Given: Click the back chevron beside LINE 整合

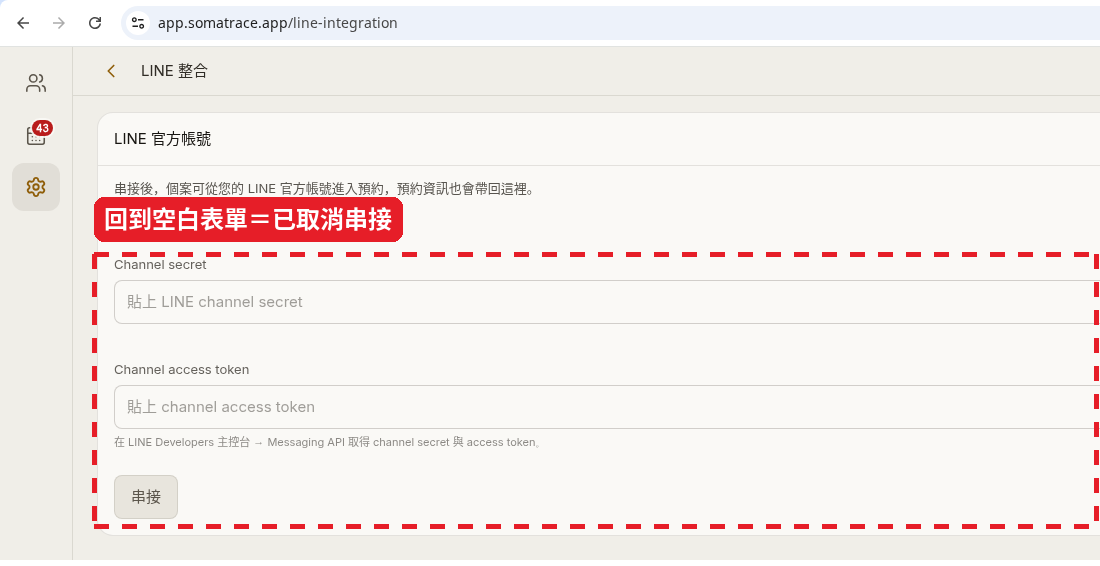Looking at the screenshot, I should coord(111,71).
